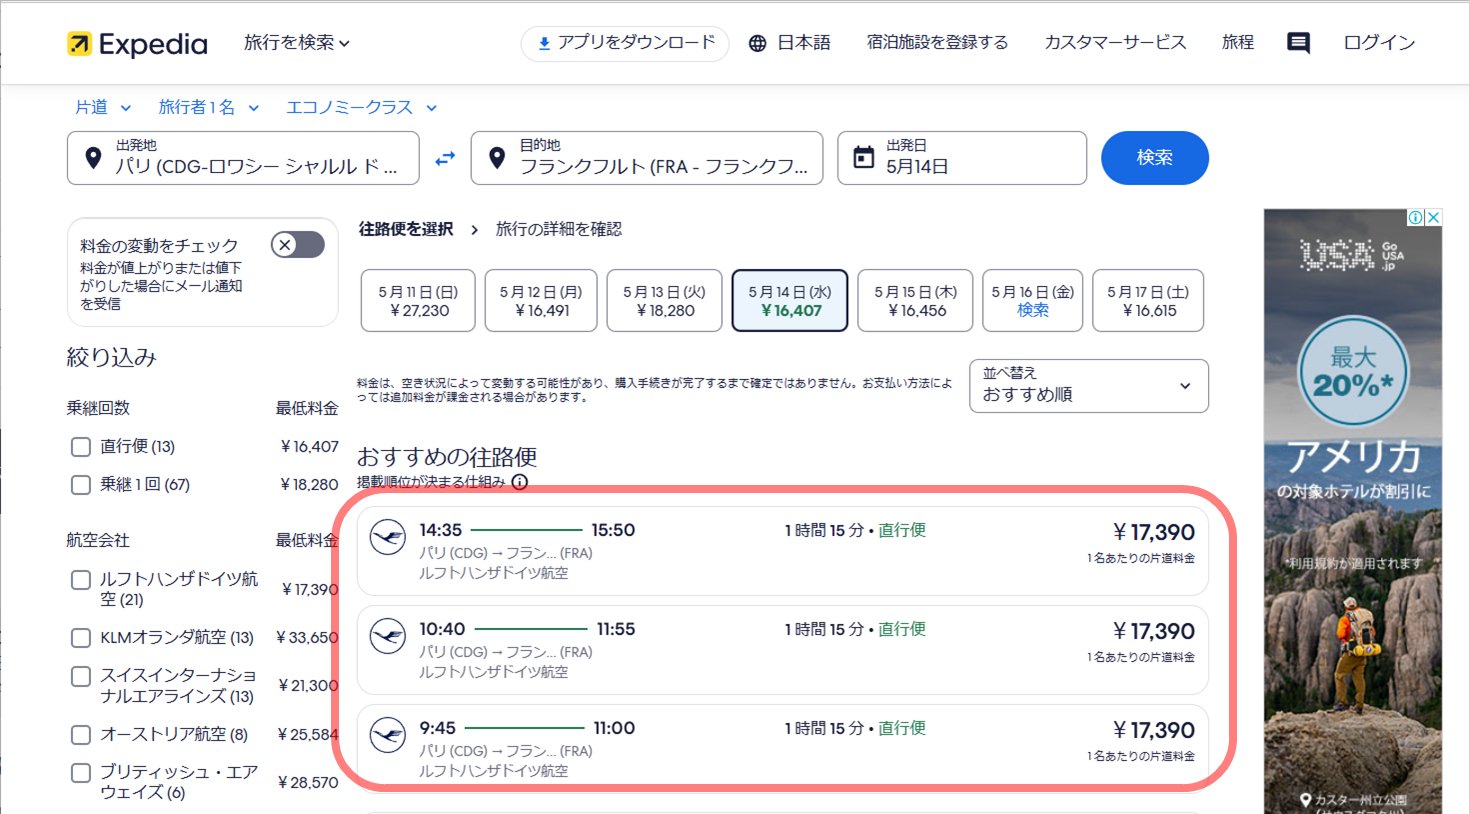The height and width of the screenshot is (814, 1469).
Task: Select the 5月13日(火) ¥18,280 date tab
Action: click(x=664, y=301)
